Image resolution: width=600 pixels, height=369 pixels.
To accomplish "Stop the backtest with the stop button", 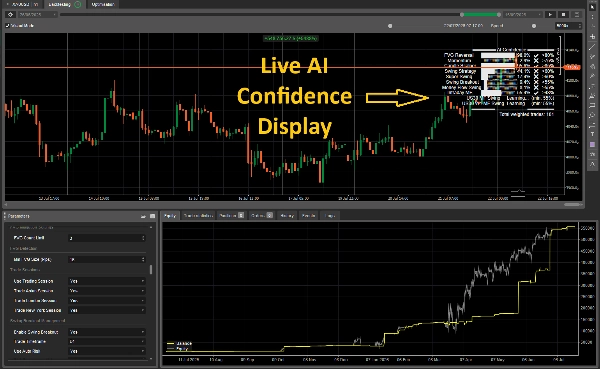I will point(563,15).
